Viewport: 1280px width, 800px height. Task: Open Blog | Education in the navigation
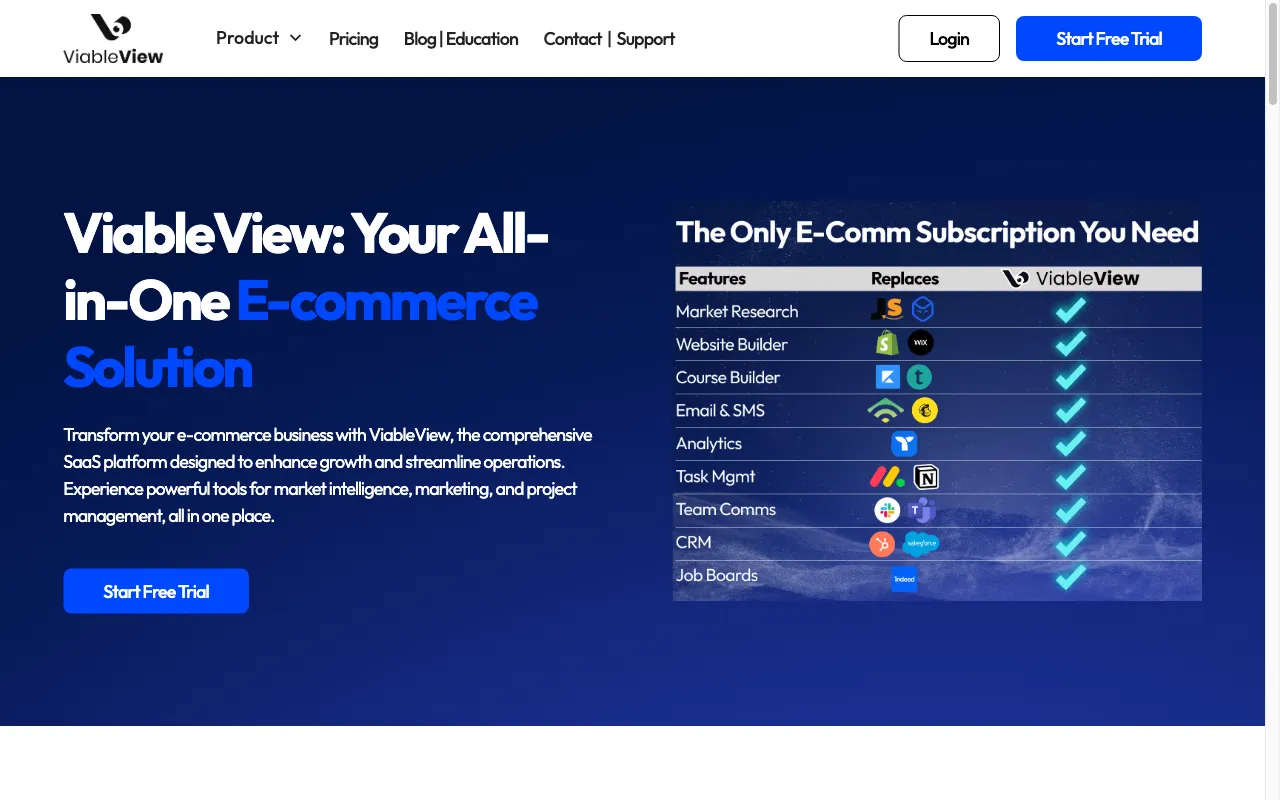(x=461, y=39)
